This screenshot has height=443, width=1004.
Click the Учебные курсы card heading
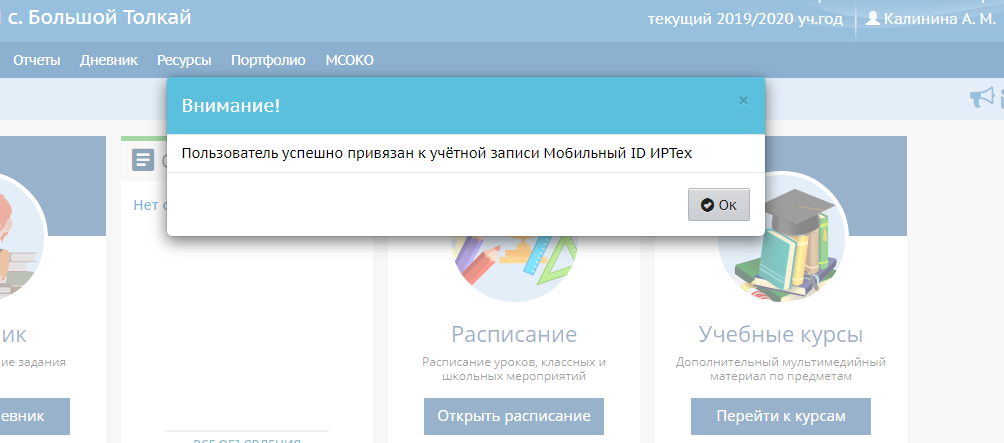coord(781,334)
